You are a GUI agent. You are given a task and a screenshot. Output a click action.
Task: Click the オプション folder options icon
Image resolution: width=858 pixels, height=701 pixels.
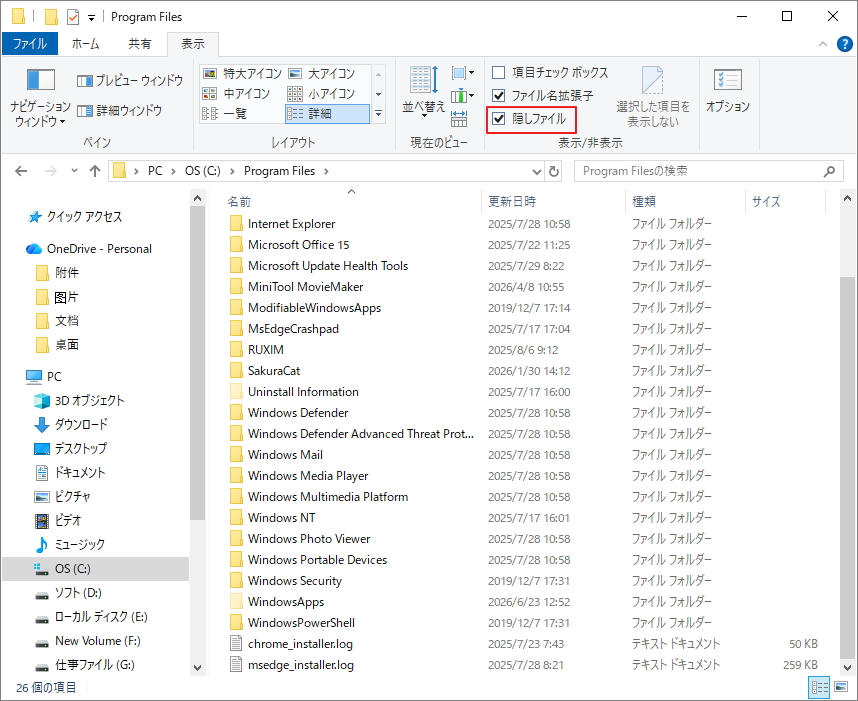(x=727, y=90)
